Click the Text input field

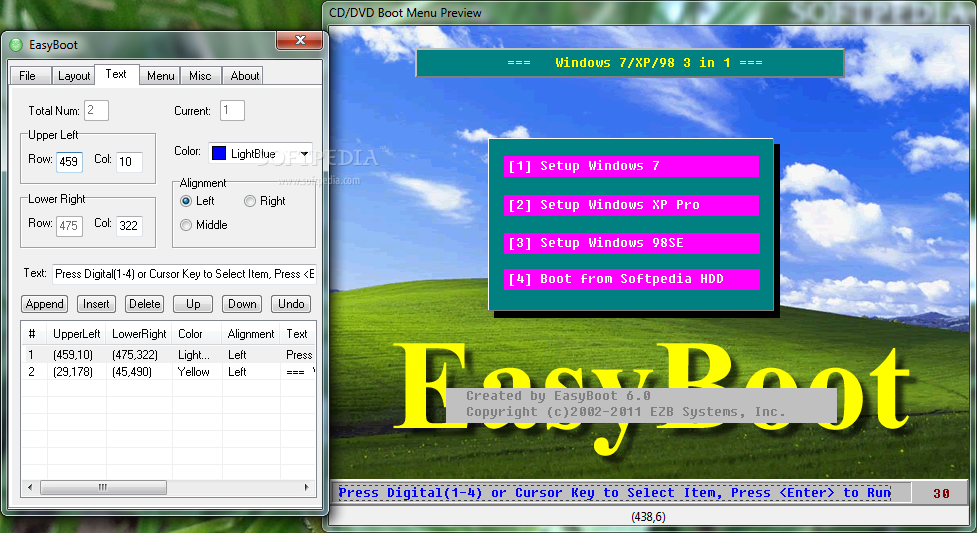184,274
